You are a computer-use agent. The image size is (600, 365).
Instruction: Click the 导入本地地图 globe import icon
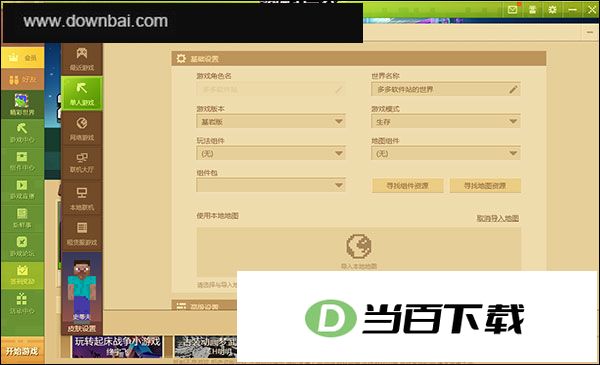(359, 246)
